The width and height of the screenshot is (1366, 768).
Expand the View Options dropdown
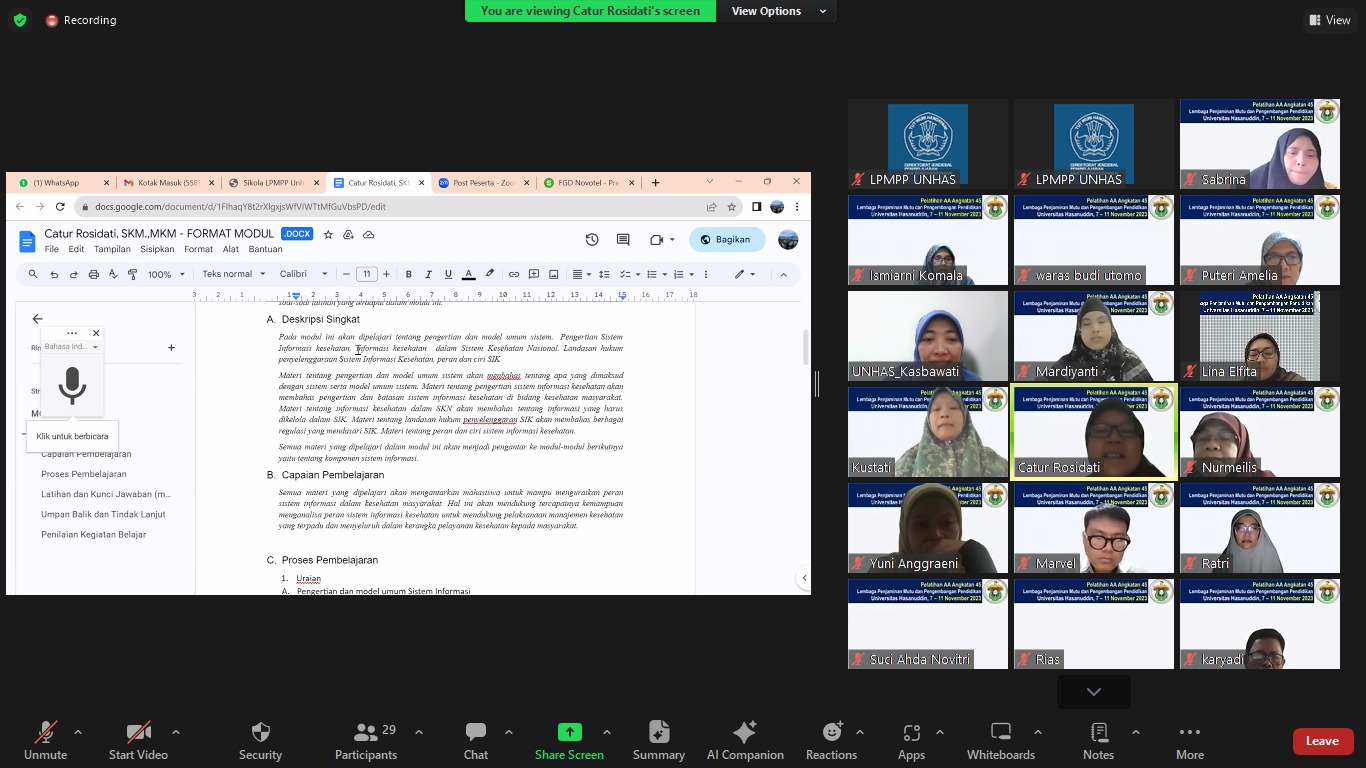tap(779, 11)
